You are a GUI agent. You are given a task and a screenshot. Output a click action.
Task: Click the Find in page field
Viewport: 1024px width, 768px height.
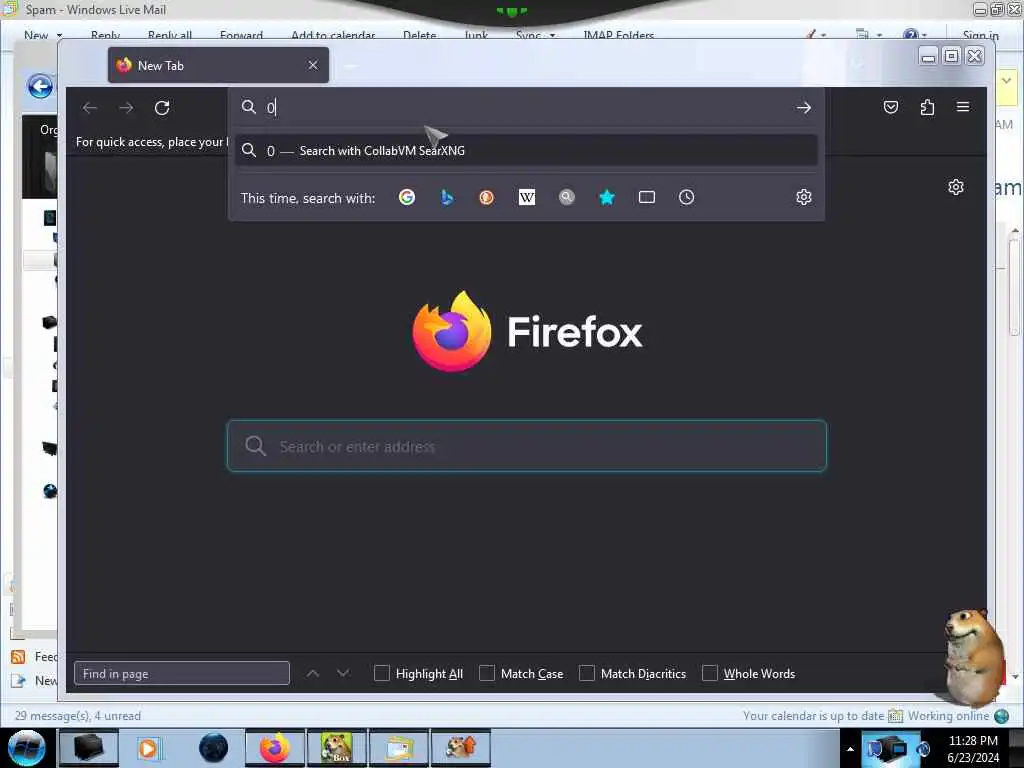pyautogui.click(x=182, y=673)
